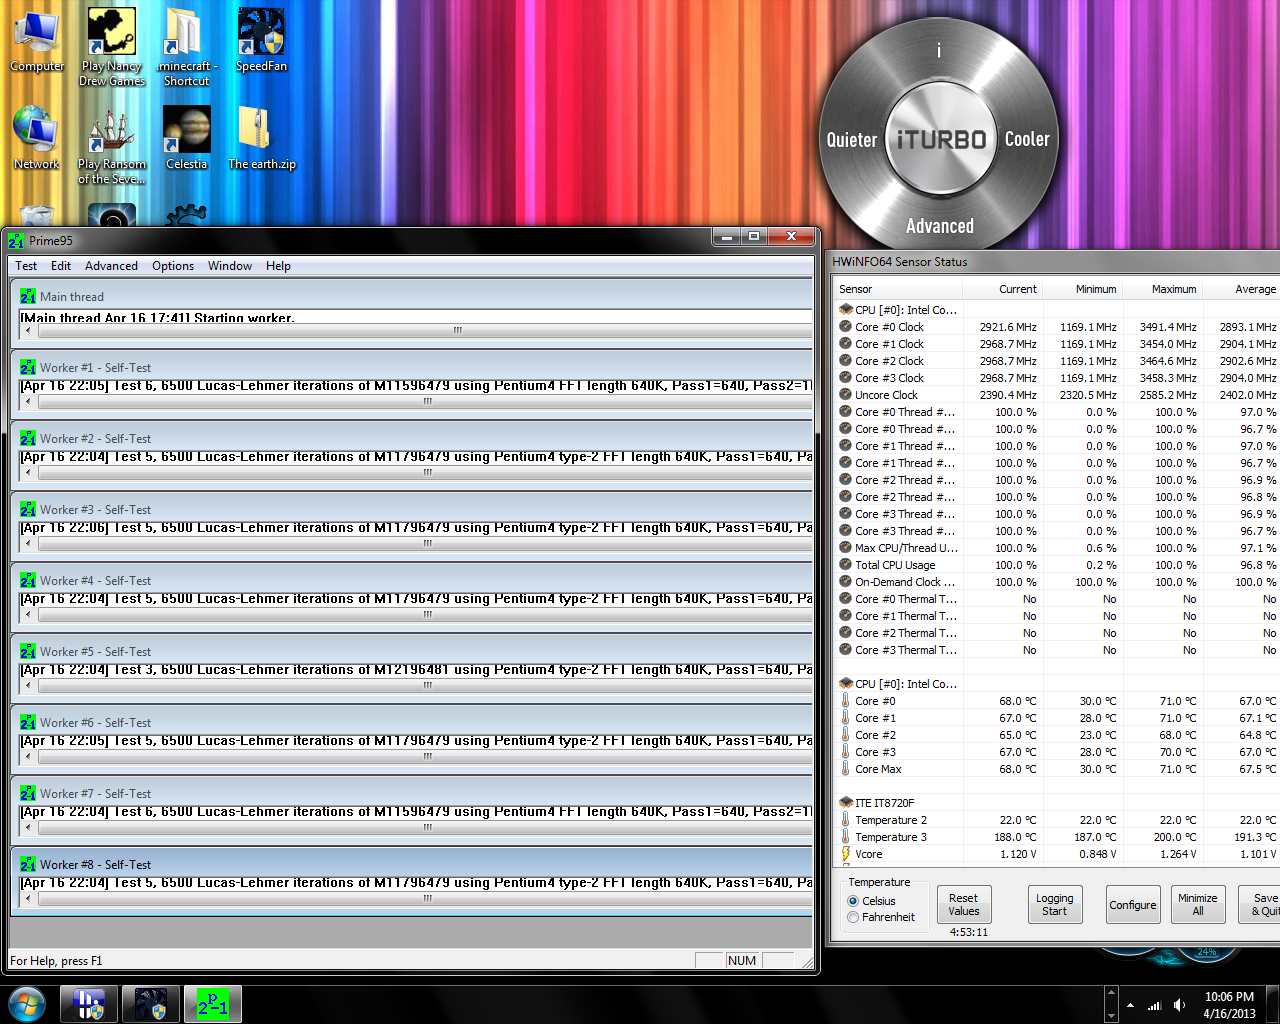Image resolution: width=1280 pixels, height=1024 pixels.
Task: Click the Core #0 temperature thermometer icon
Action: click(845, 701)
